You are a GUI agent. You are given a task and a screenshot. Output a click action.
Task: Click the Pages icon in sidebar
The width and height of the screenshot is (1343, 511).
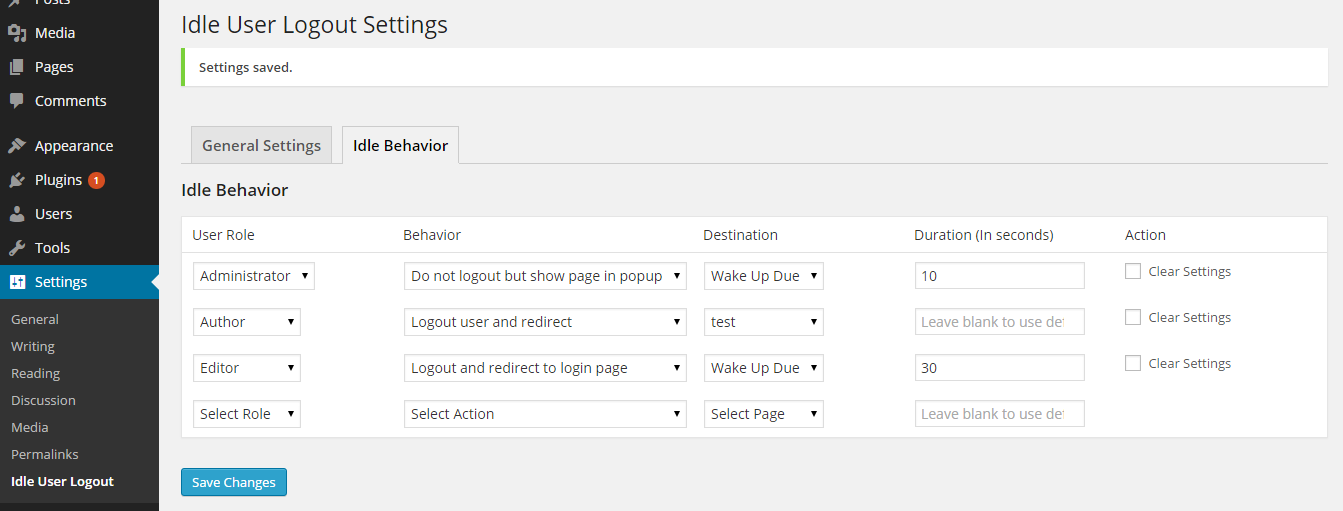coord(17,67)
